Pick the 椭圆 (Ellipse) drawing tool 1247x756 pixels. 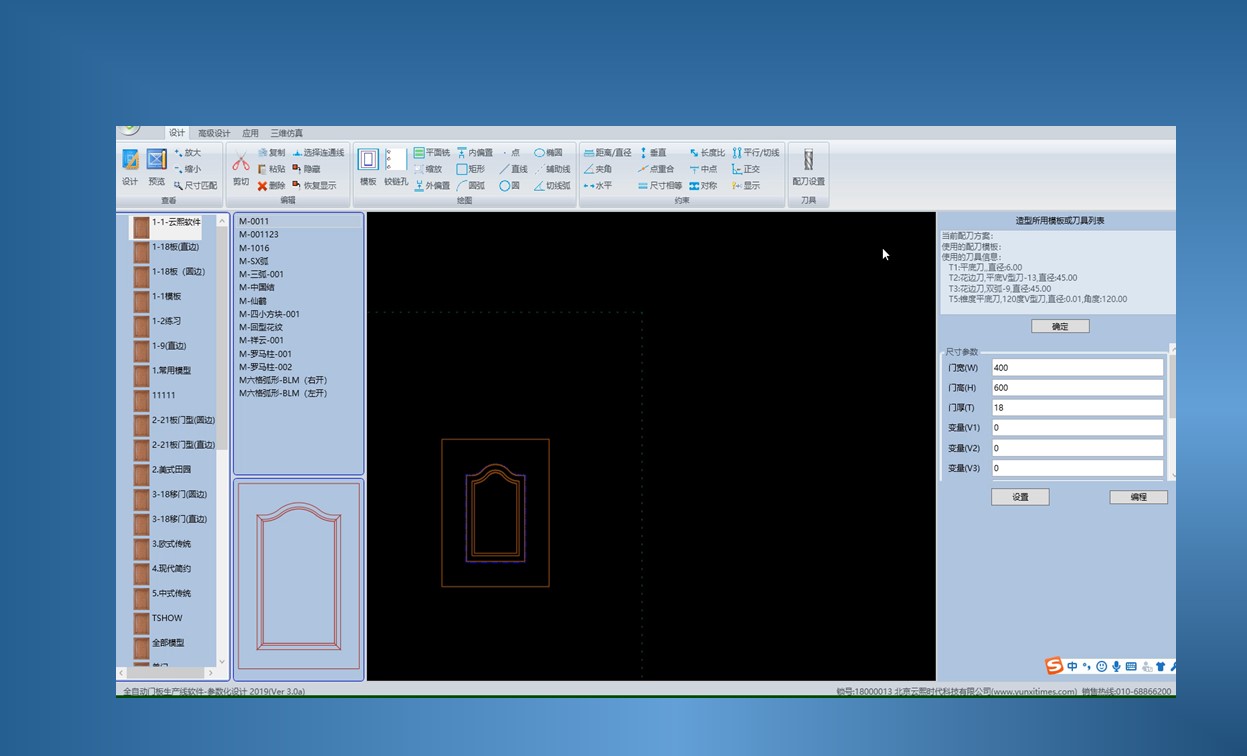point(548,153)
